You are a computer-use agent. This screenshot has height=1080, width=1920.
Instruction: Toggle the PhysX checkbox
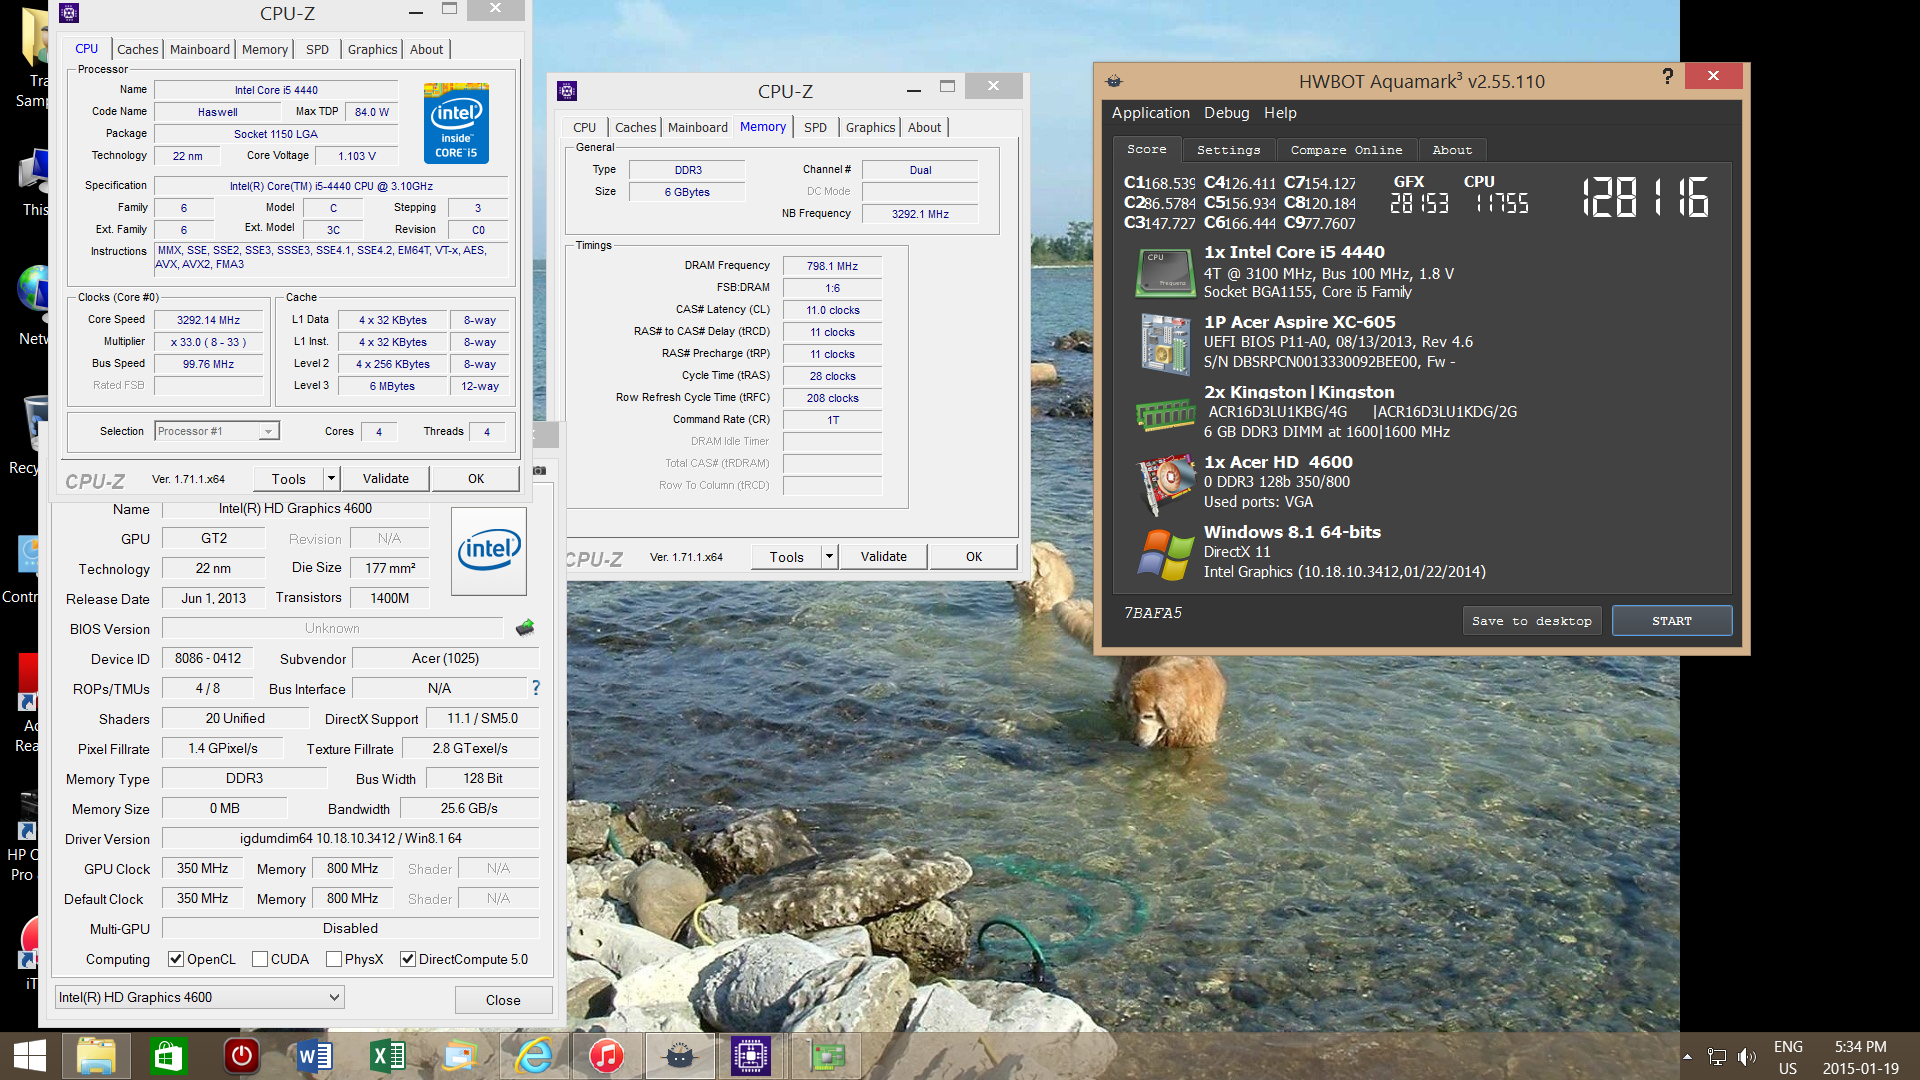click(334, 959)
